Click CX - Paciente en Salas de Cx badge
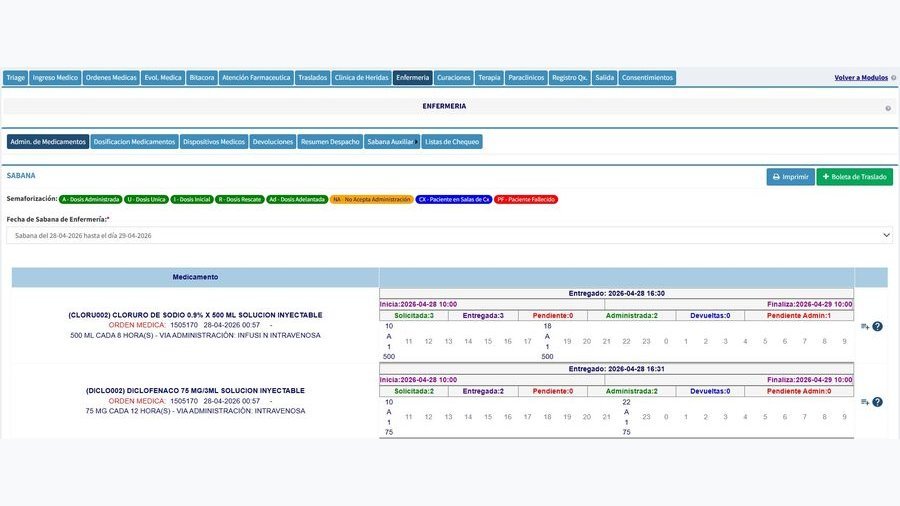900x506 pixels. (x=454, y=200)
